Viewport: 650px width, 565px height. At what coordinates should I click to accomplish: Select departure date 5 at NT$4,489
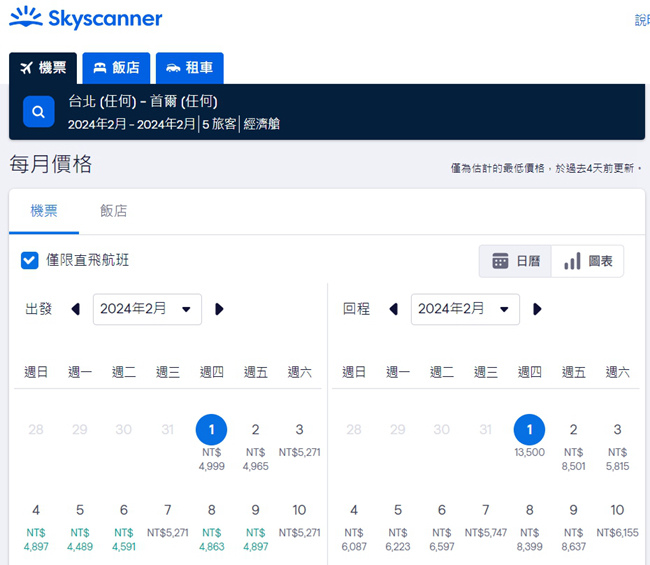(x=80, y=529)
